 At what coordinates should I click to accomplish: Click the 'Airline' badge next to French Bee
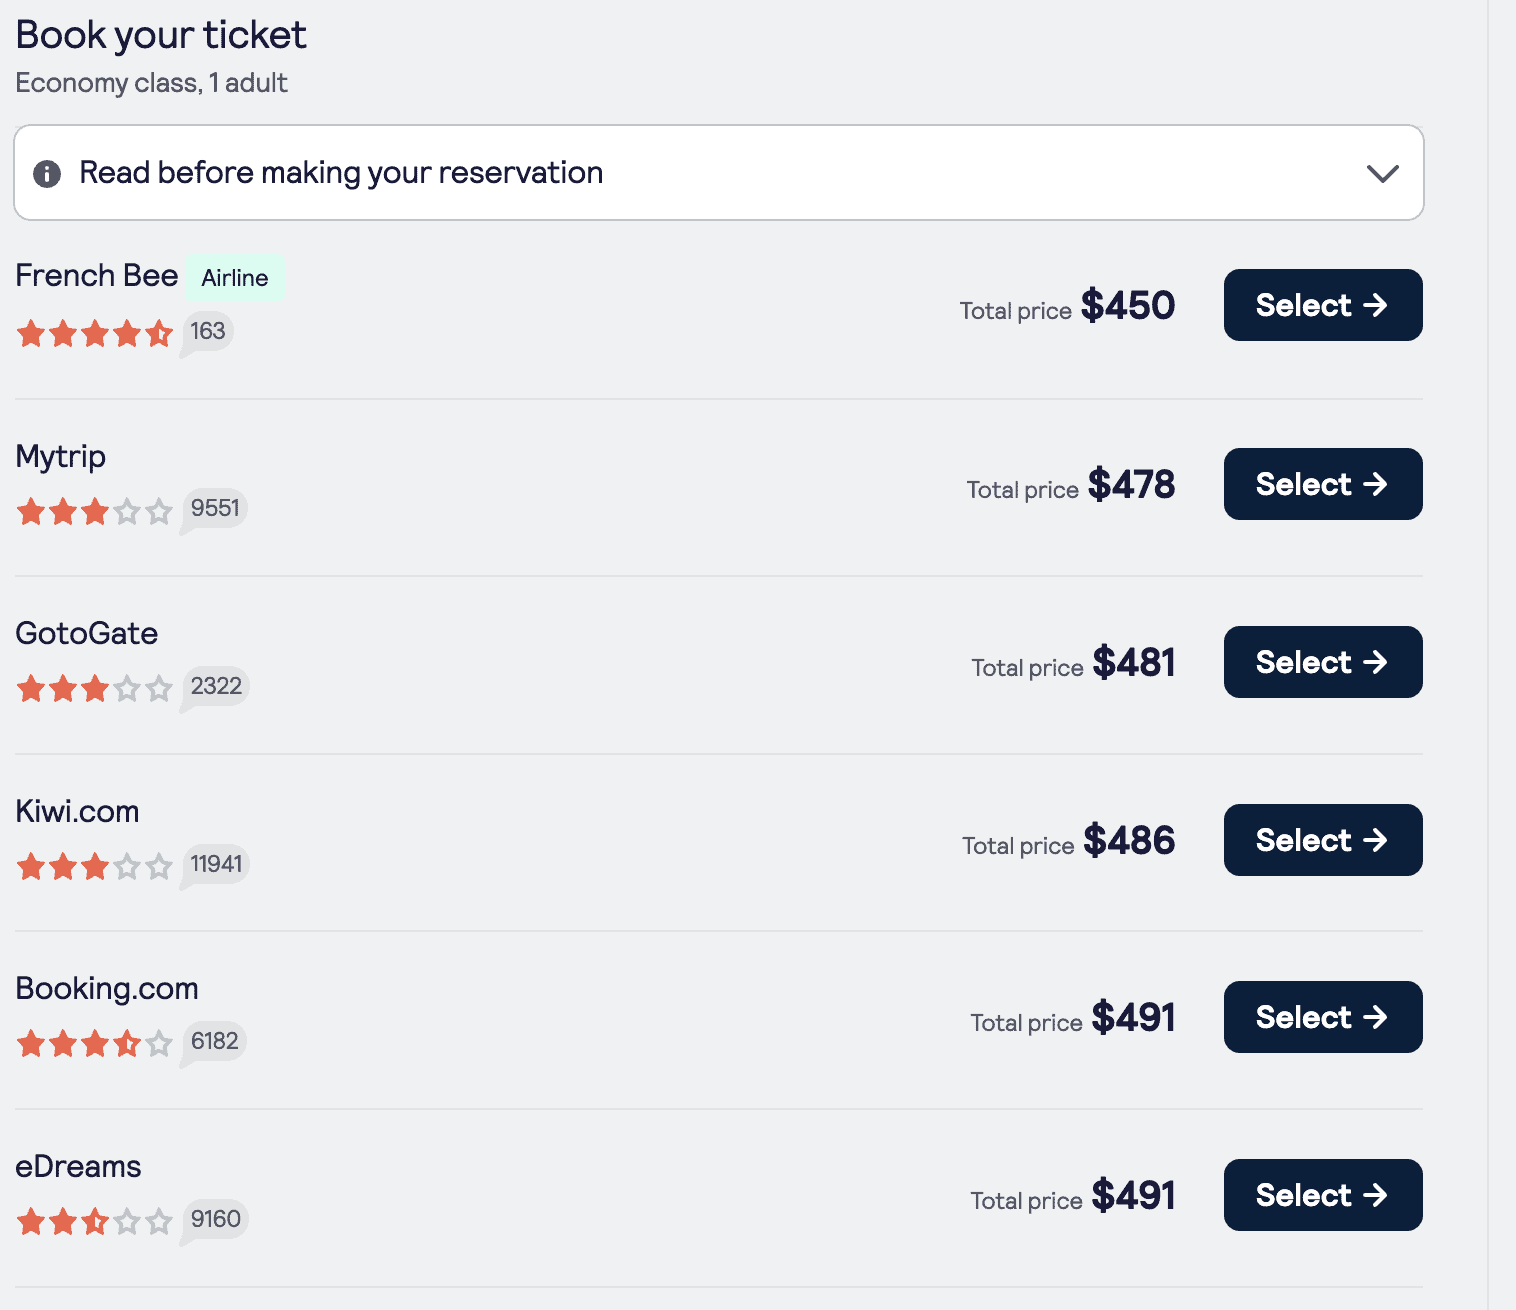pos(235,277)
